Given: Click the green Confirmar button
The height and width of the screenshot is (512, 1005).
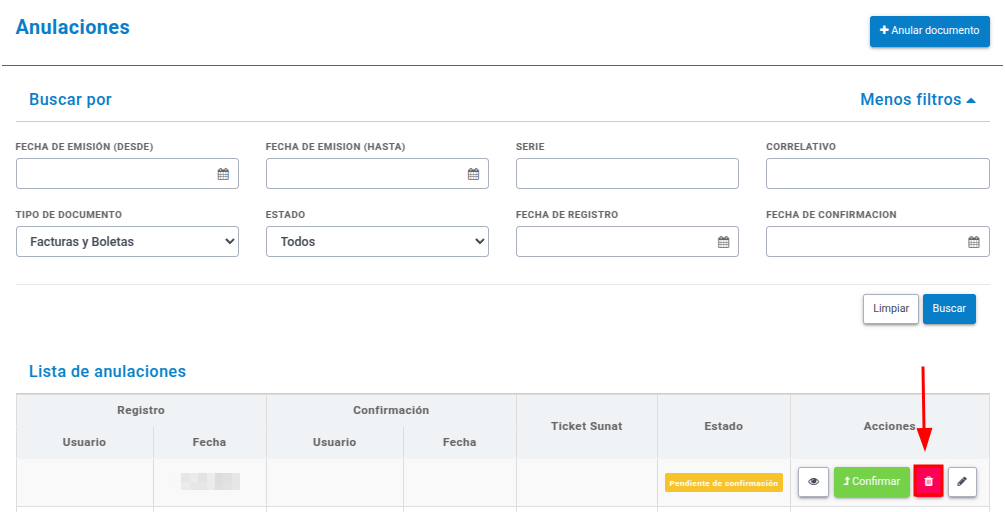Looking at the screenshot, I should click(x=872, y=482).
